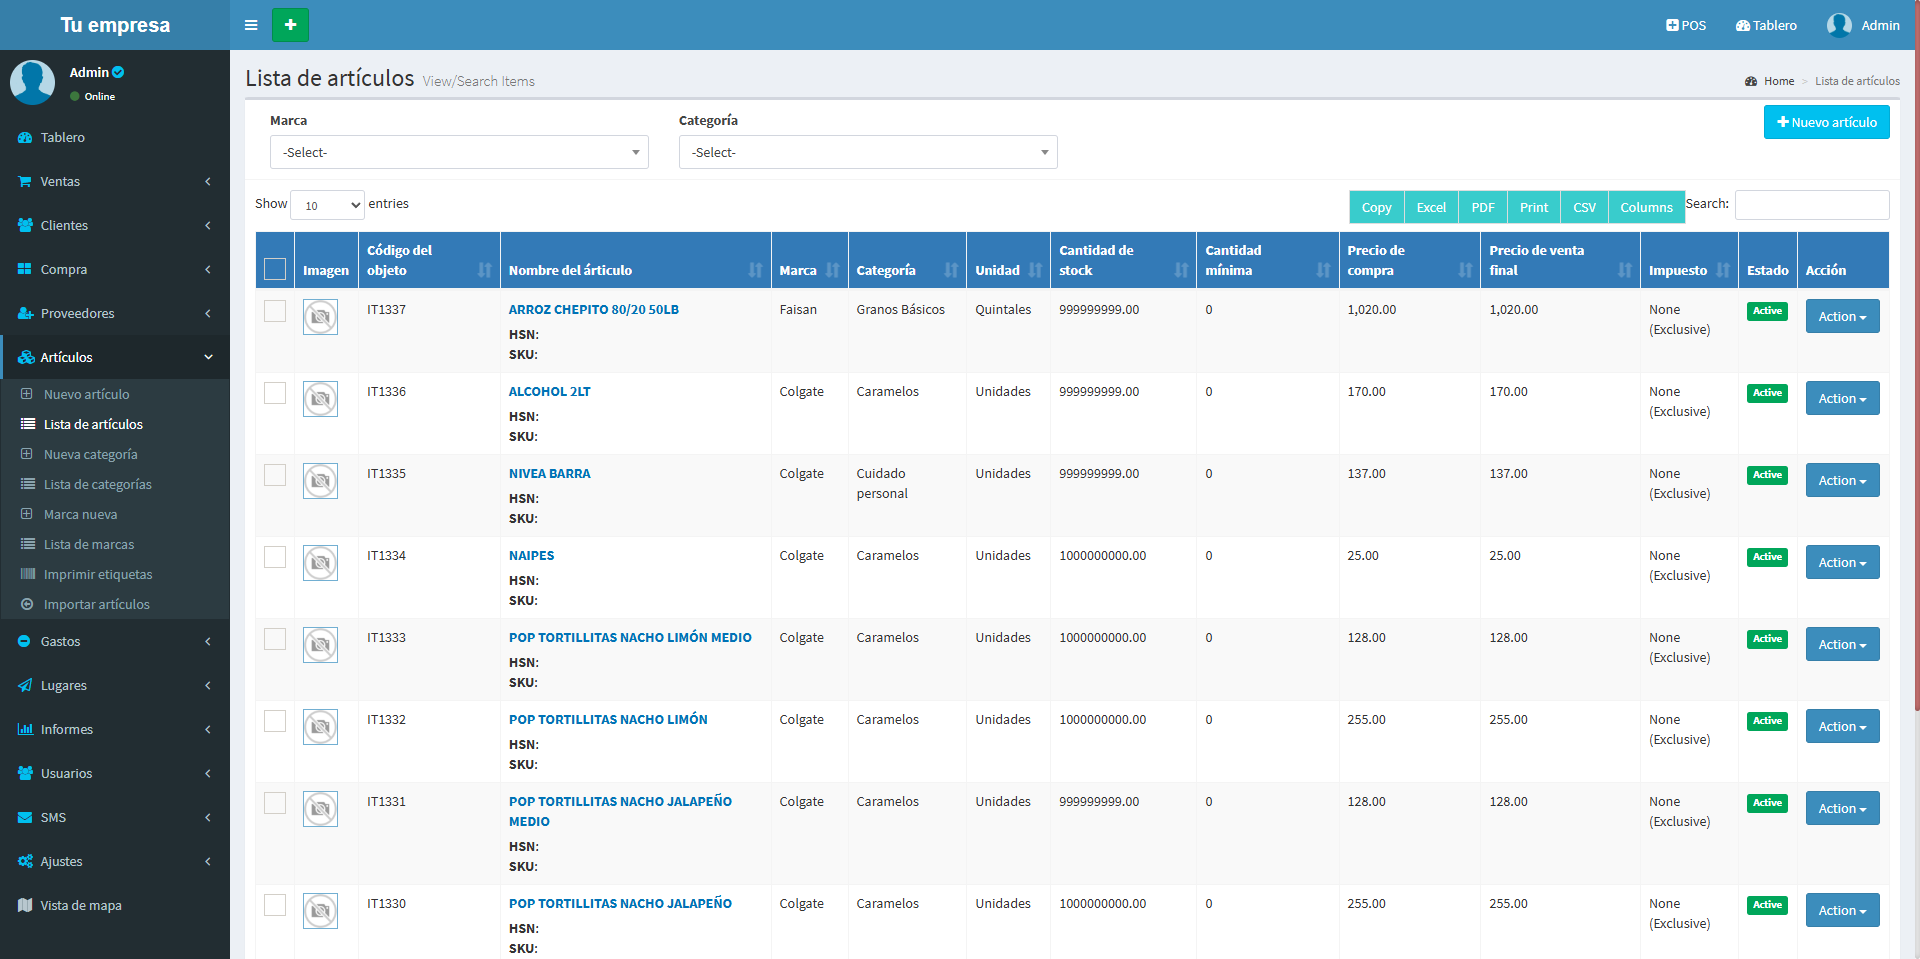Click the green plus quick-add icon
Screen dimensions: 1920x959
pos(290,25)
